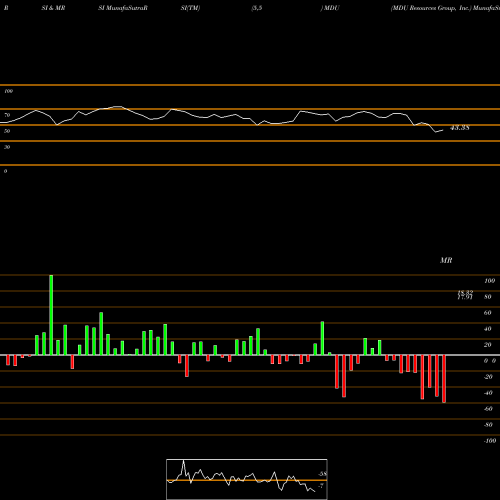Viewport: 500px width, 500px height.
Task: Click the last red bar in MR chart
Action: 444,379
